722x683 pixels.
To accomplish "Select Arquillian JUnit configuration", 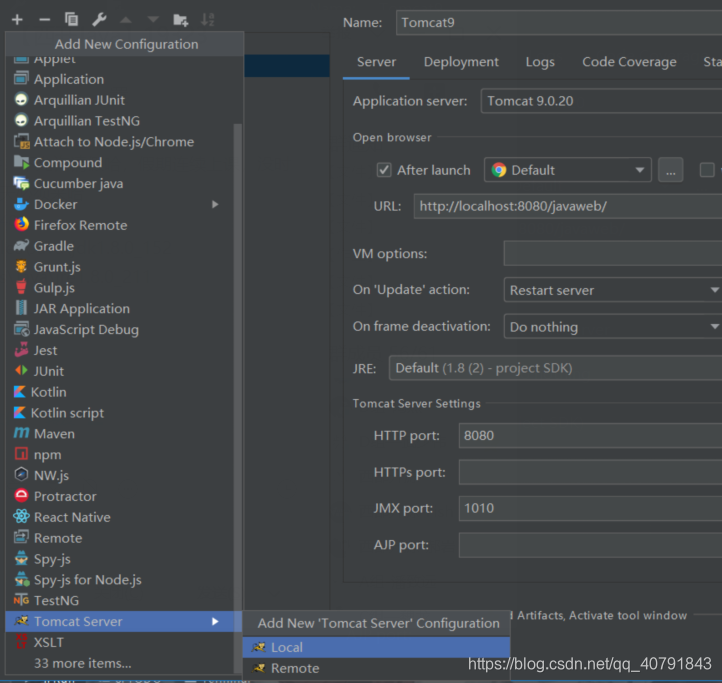I will (123, 100).
